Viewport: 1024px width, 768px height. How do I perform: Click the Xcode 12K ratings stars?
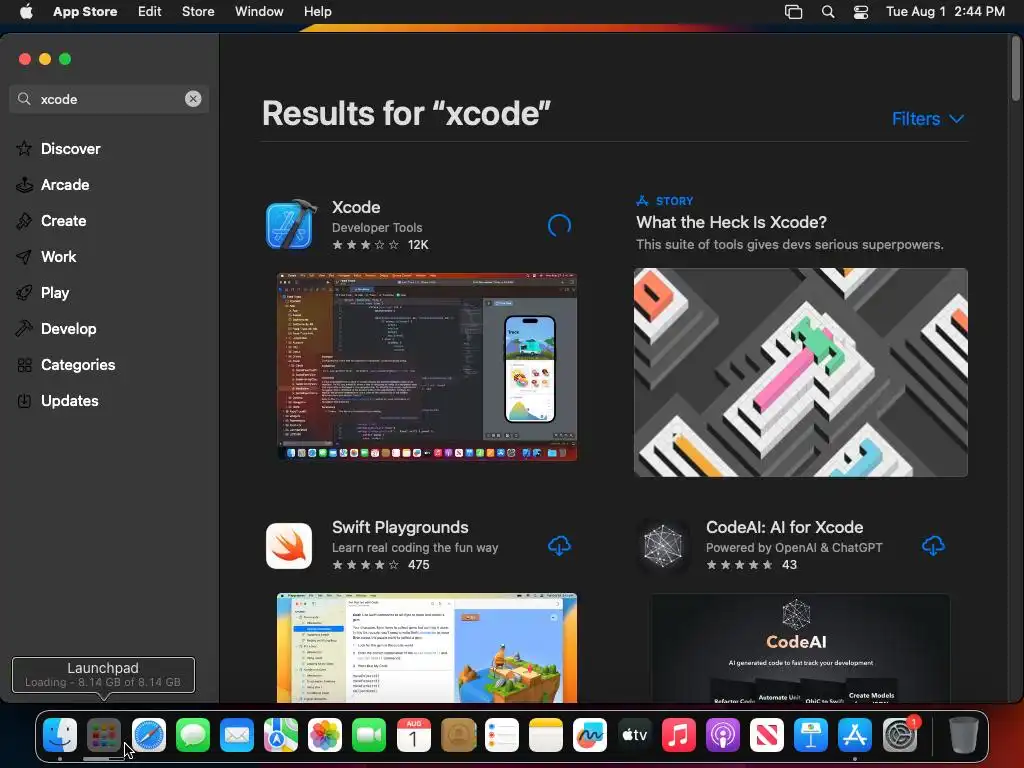coord(365,245)
